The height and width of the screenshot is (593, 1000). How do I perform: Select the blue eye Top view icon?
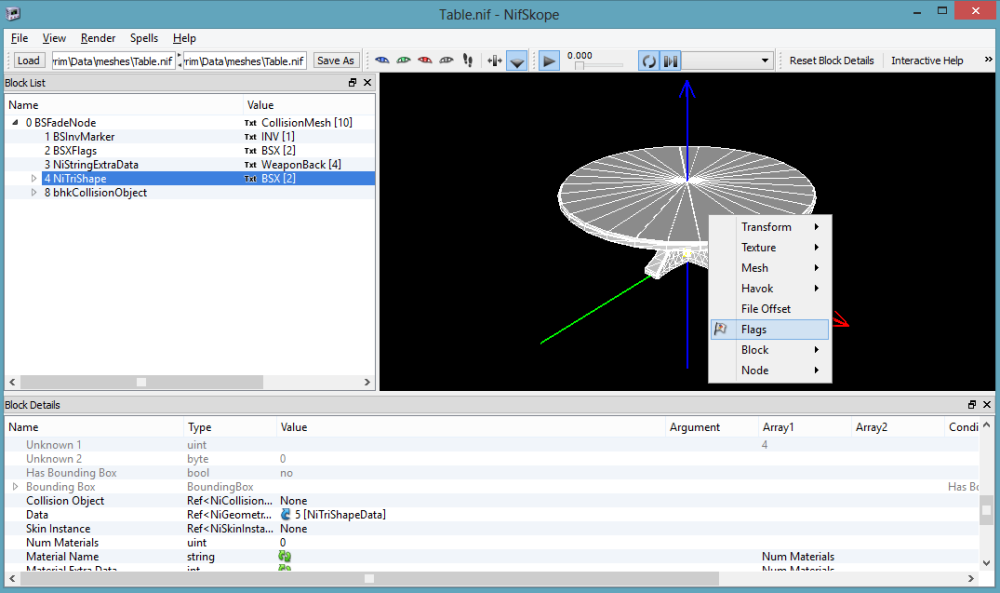tap(382, 61)
